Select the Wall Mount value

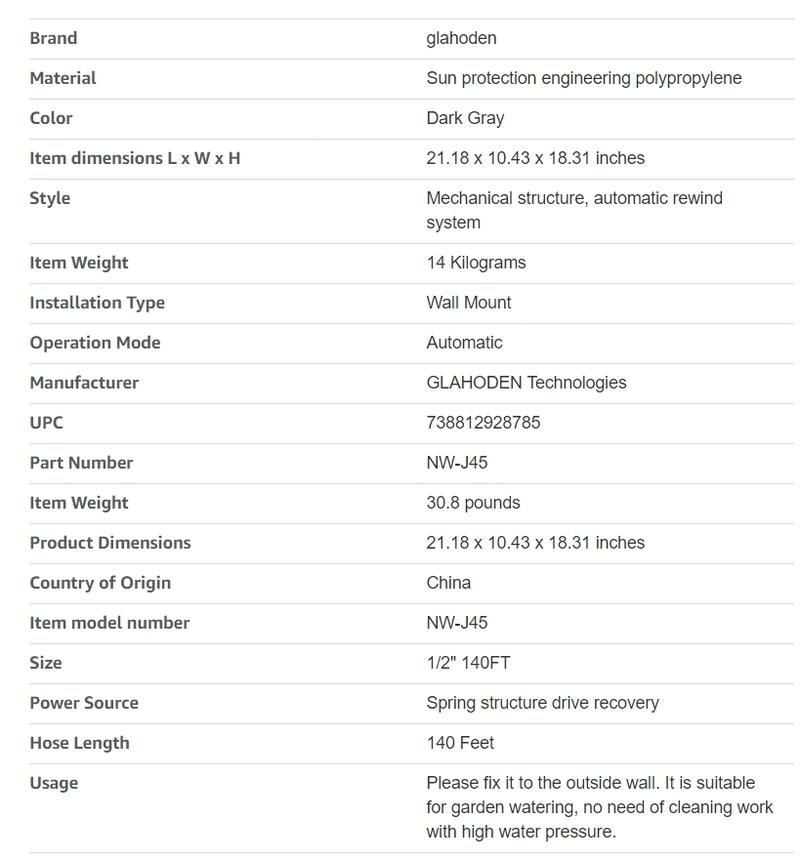tap(468, 303)
